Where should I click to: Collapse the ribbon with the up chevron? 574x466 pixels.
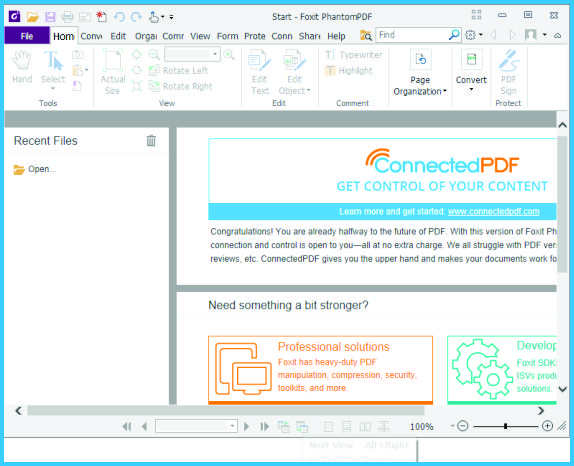(x=558, y=36)
